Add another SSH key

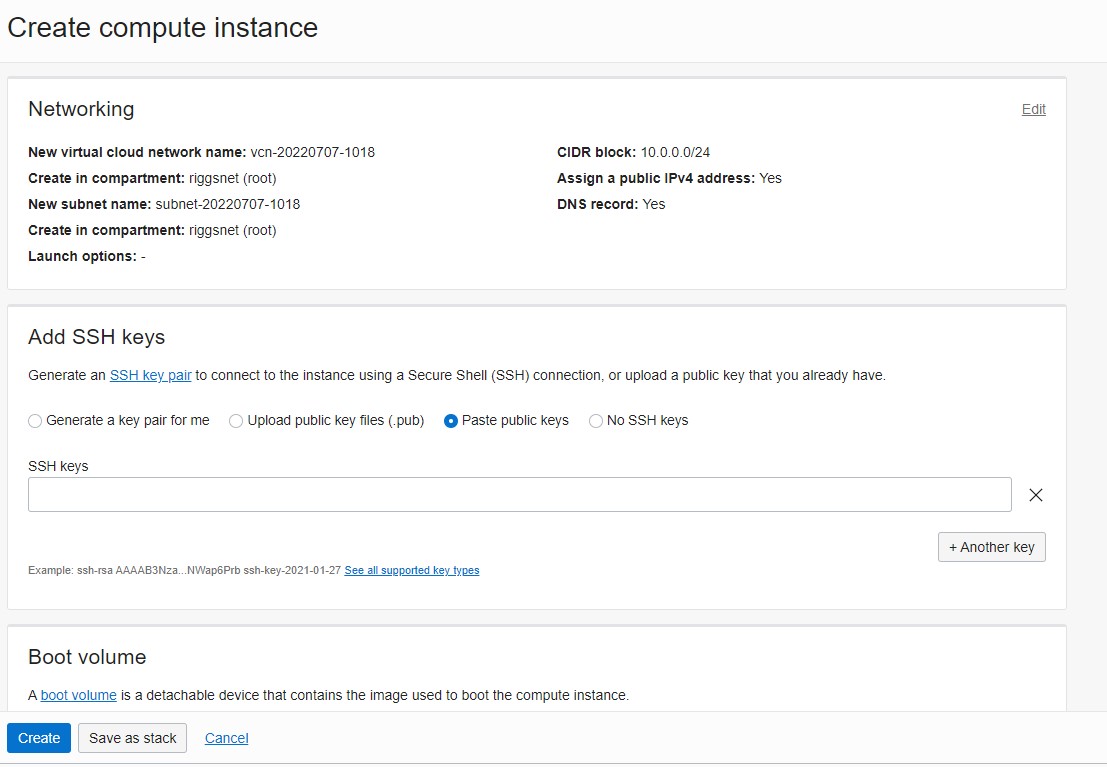[991, 547]
